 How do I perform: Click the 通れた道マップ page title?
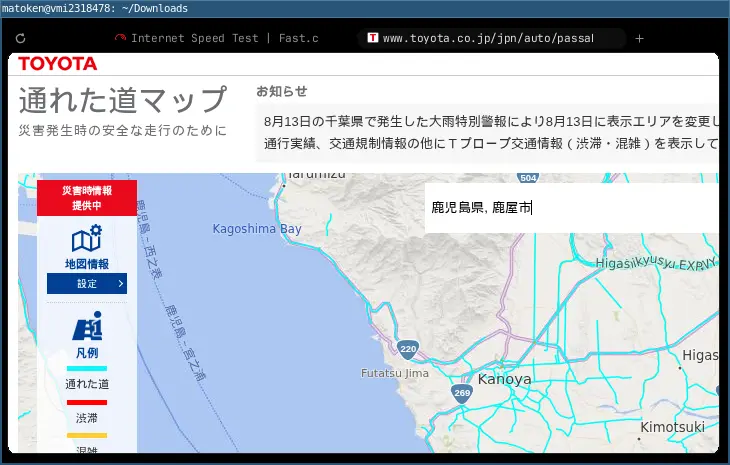click(x=122, y=100)
